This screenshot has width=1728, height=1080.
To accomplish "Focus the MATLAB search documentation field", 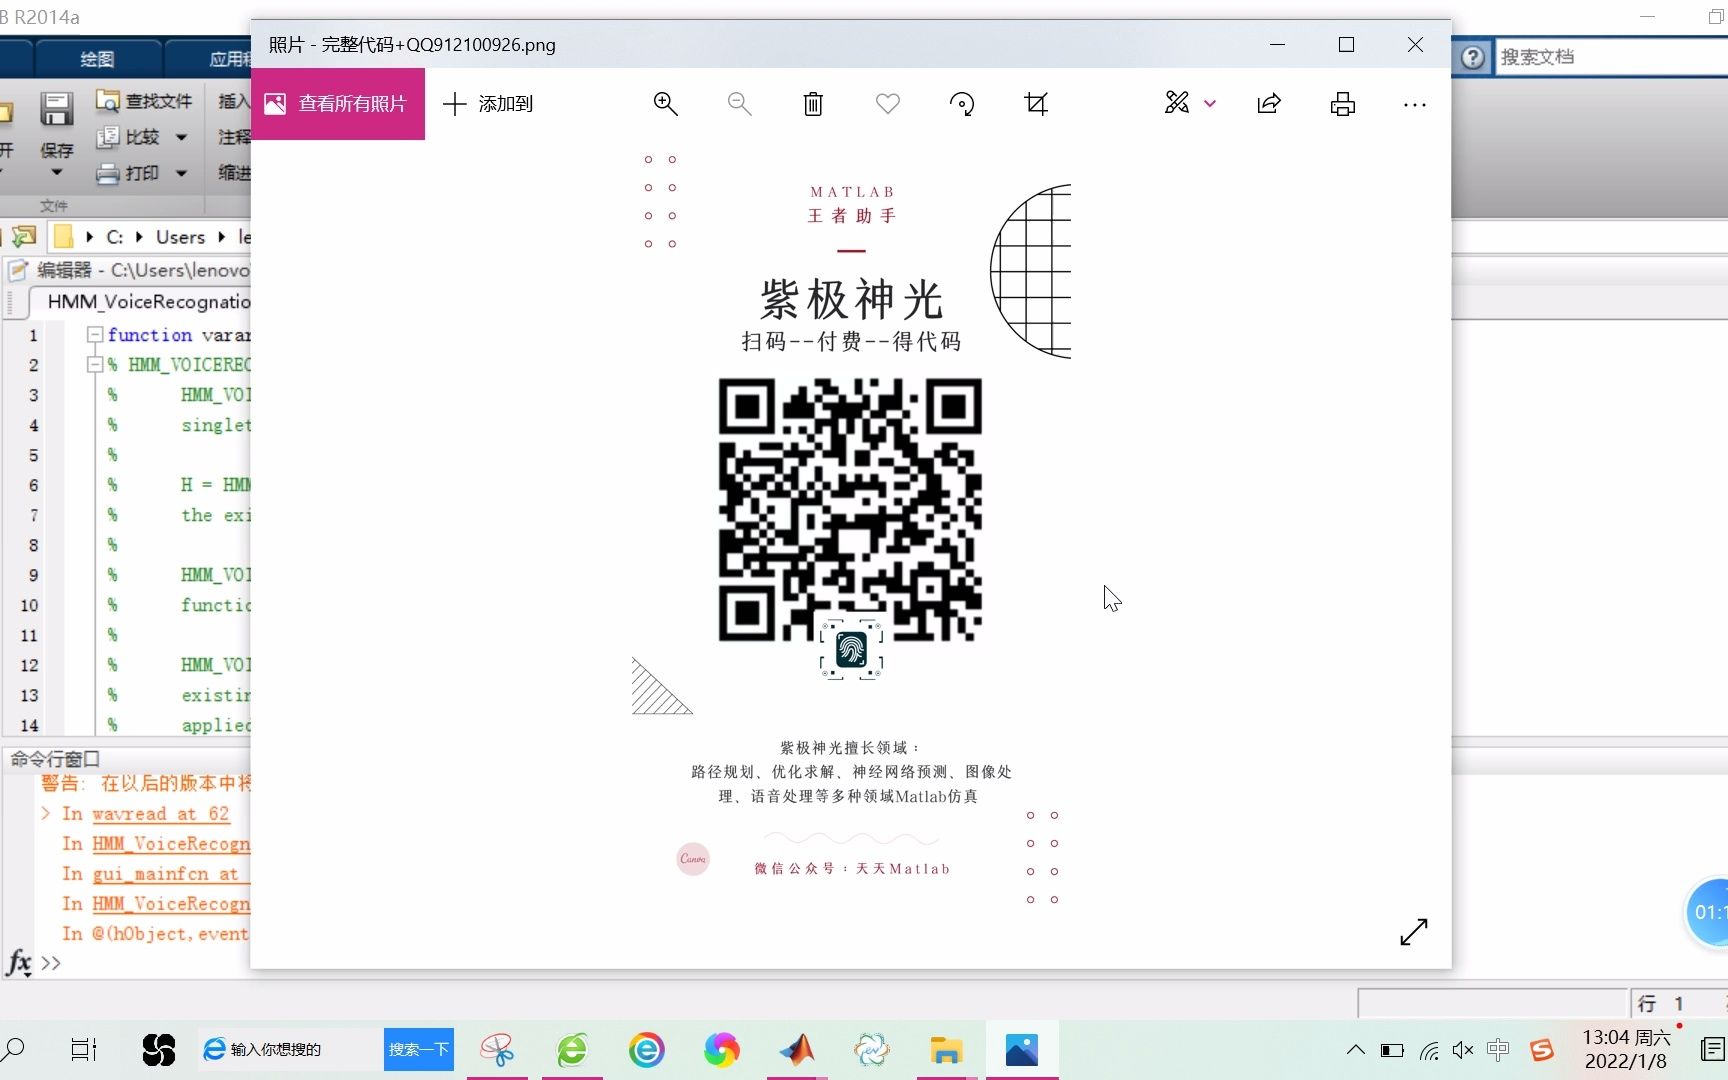I will pyautogui.click(x=1612, y=57).
